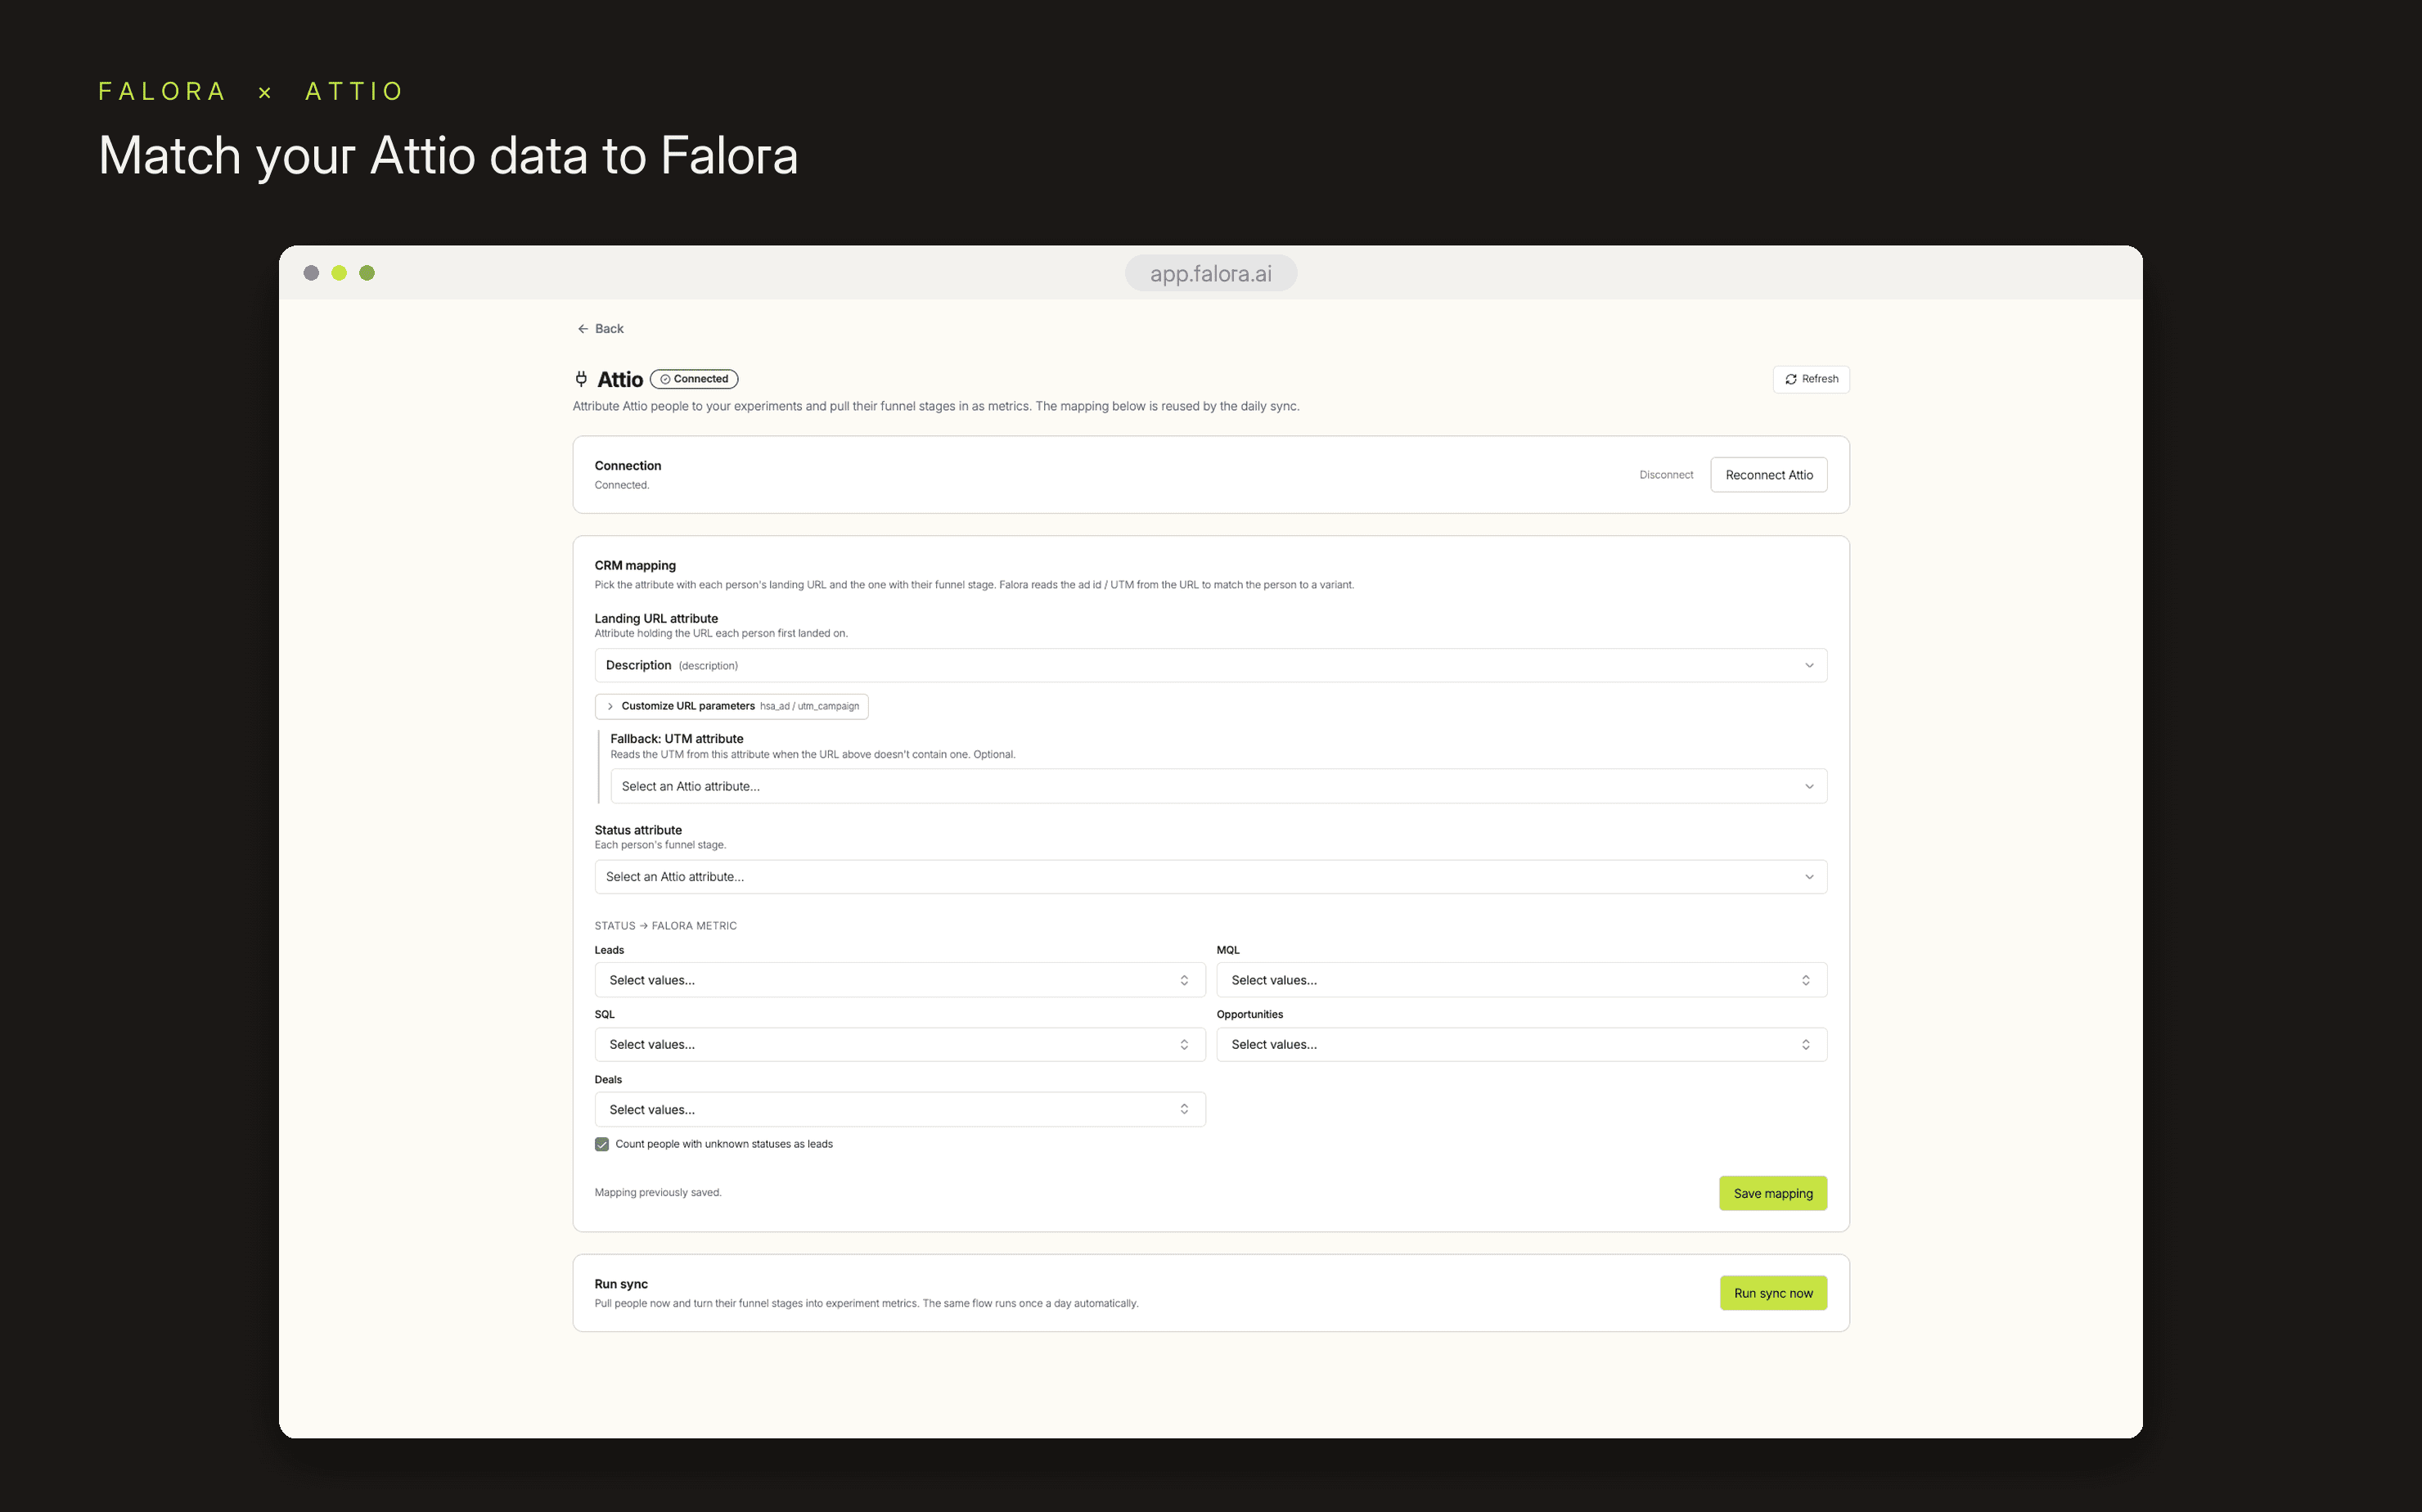Open the Landing URL attribute dropdown
The height and width of the screenshot is (1512, 2422).
(1210, 665)
